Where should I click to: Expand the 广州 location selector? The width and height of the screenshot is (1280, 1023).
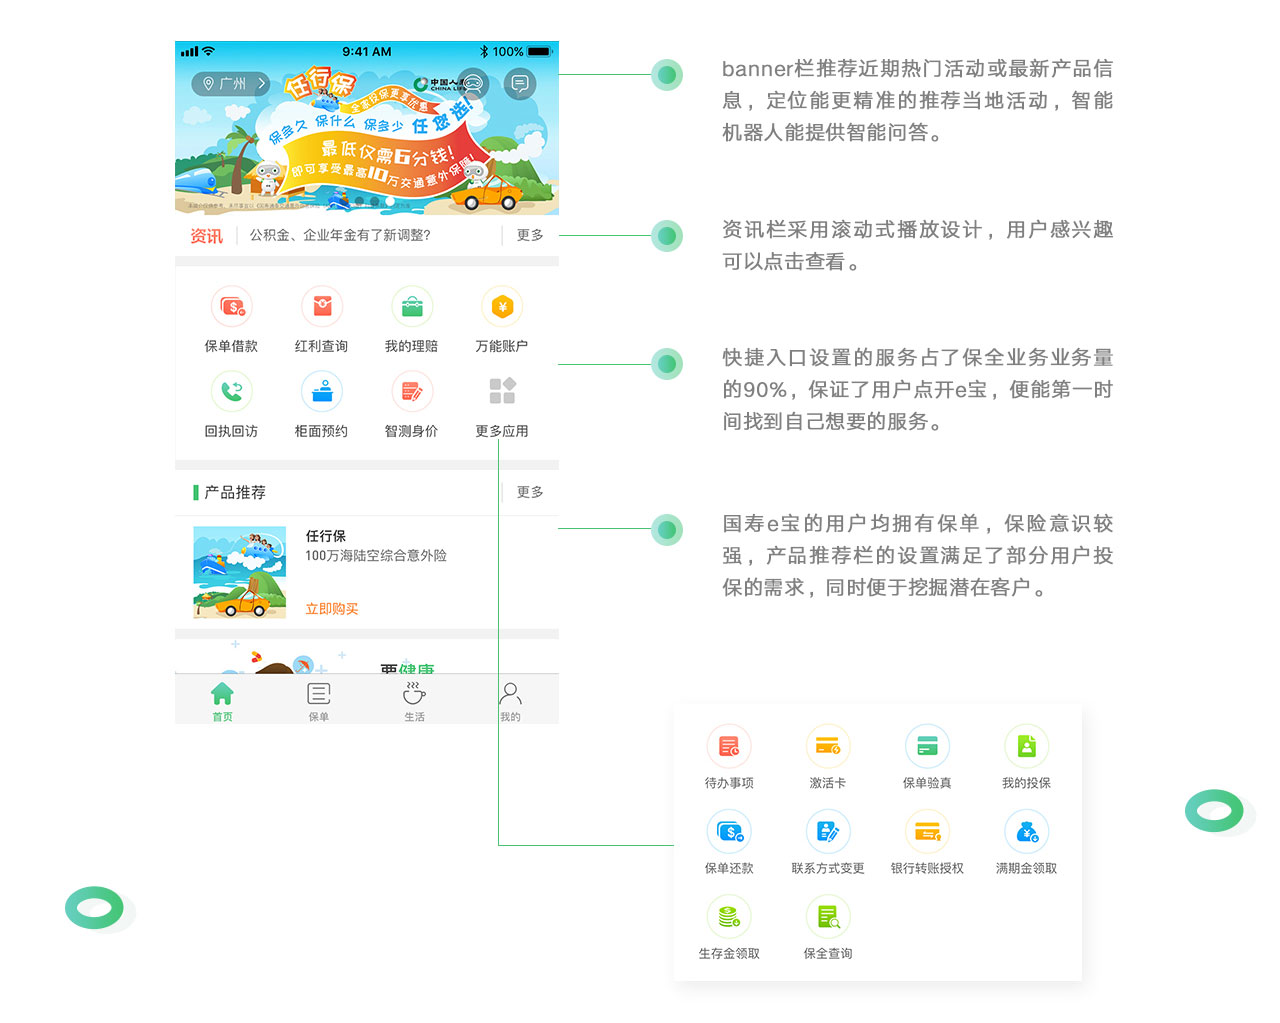pyautogui.click(x=230, y=84)
